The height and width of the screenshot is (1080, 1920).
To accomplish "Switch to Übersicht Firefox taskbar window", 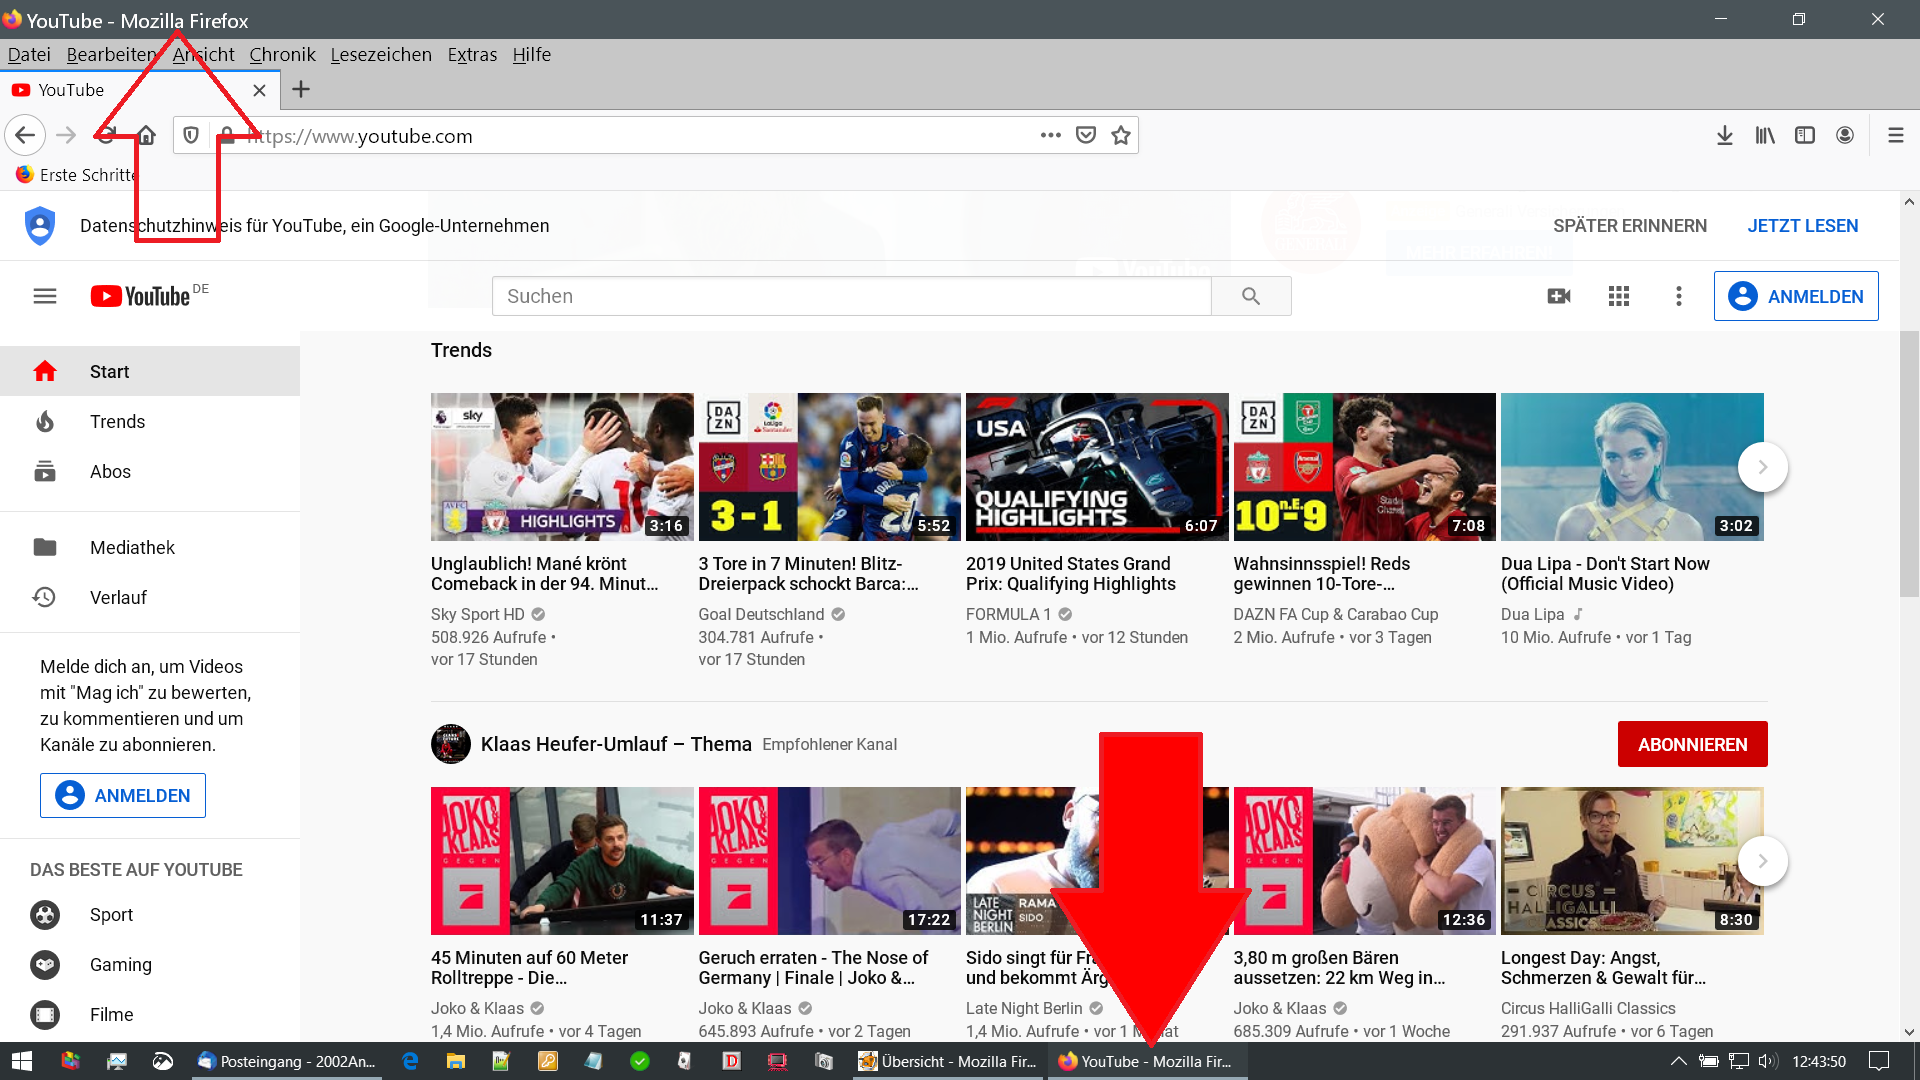I will [x=949, y=1061].
